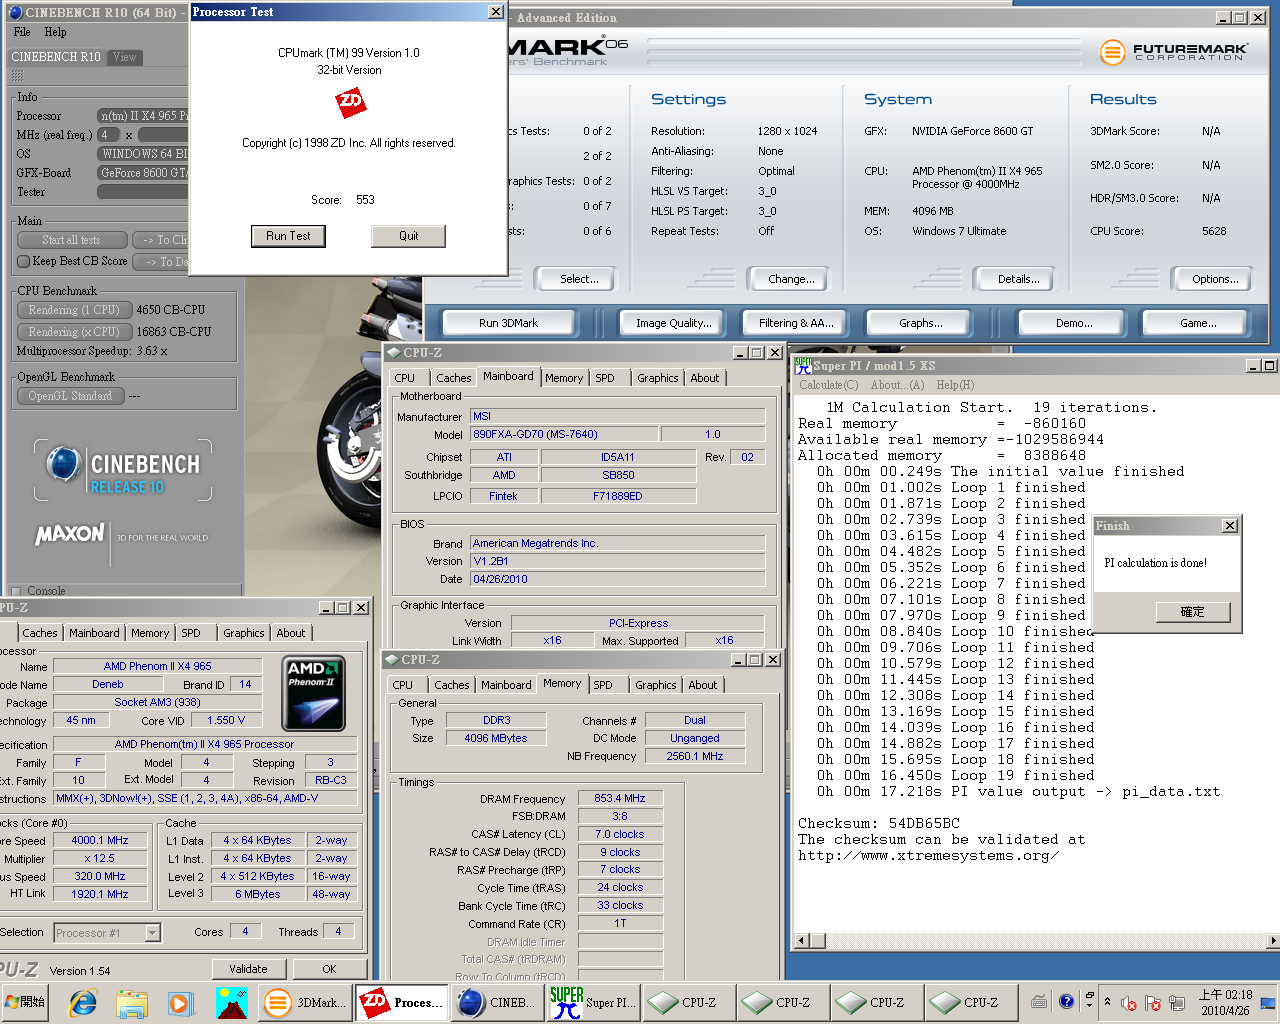Select CPU tab in CPU-Z Mainboard window
The height and width of the screenshot is (1024, 1280).
[405, 378]
